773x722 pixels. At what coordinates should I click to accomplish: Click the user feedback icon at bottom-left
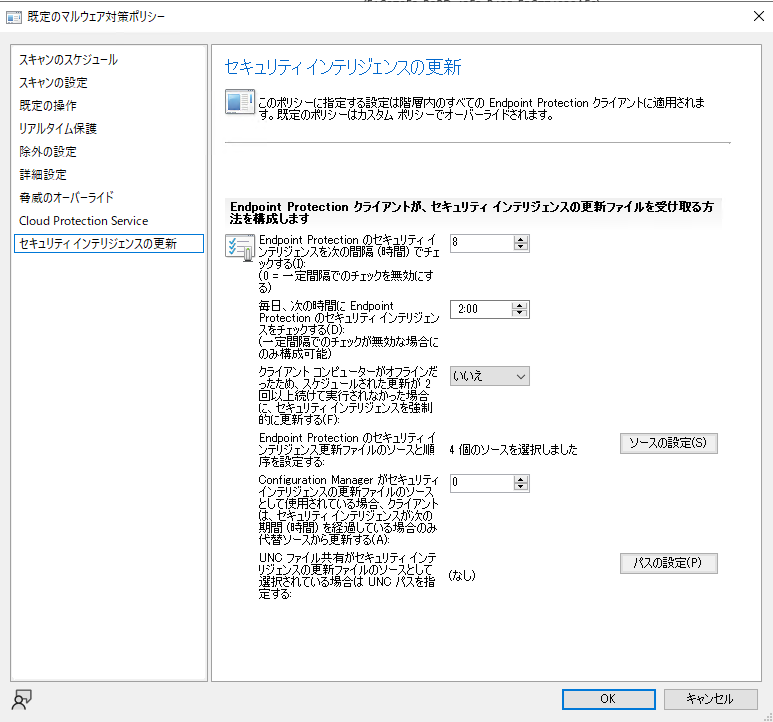[x=22, y=698]
